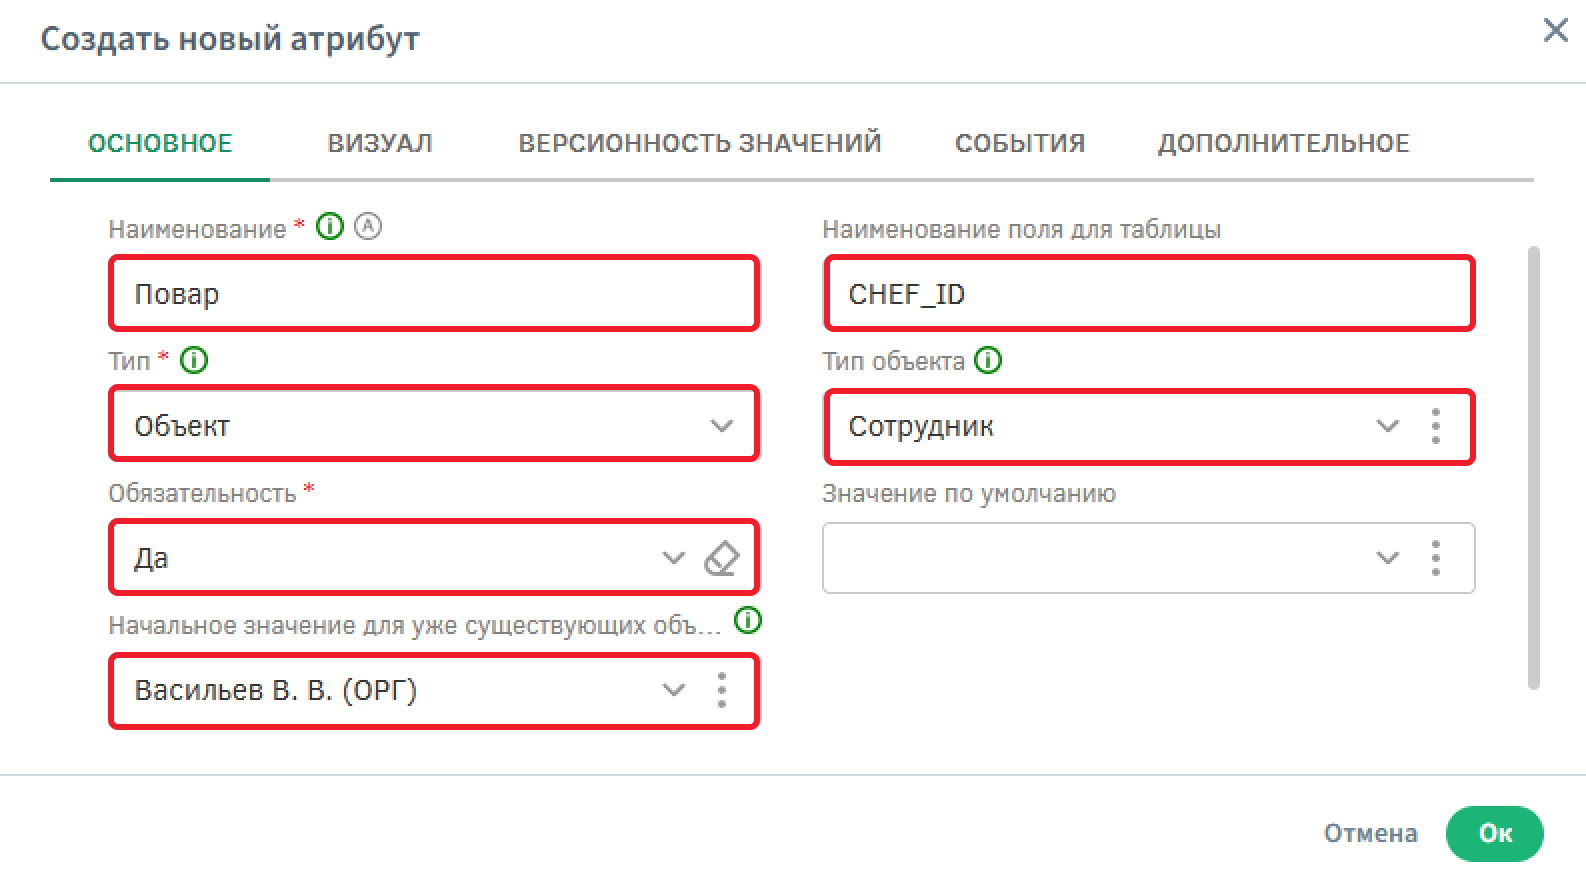Go to the СОБЫТИЯ tab
The width and height of the screenshot is (1586, 886).
1020,143
